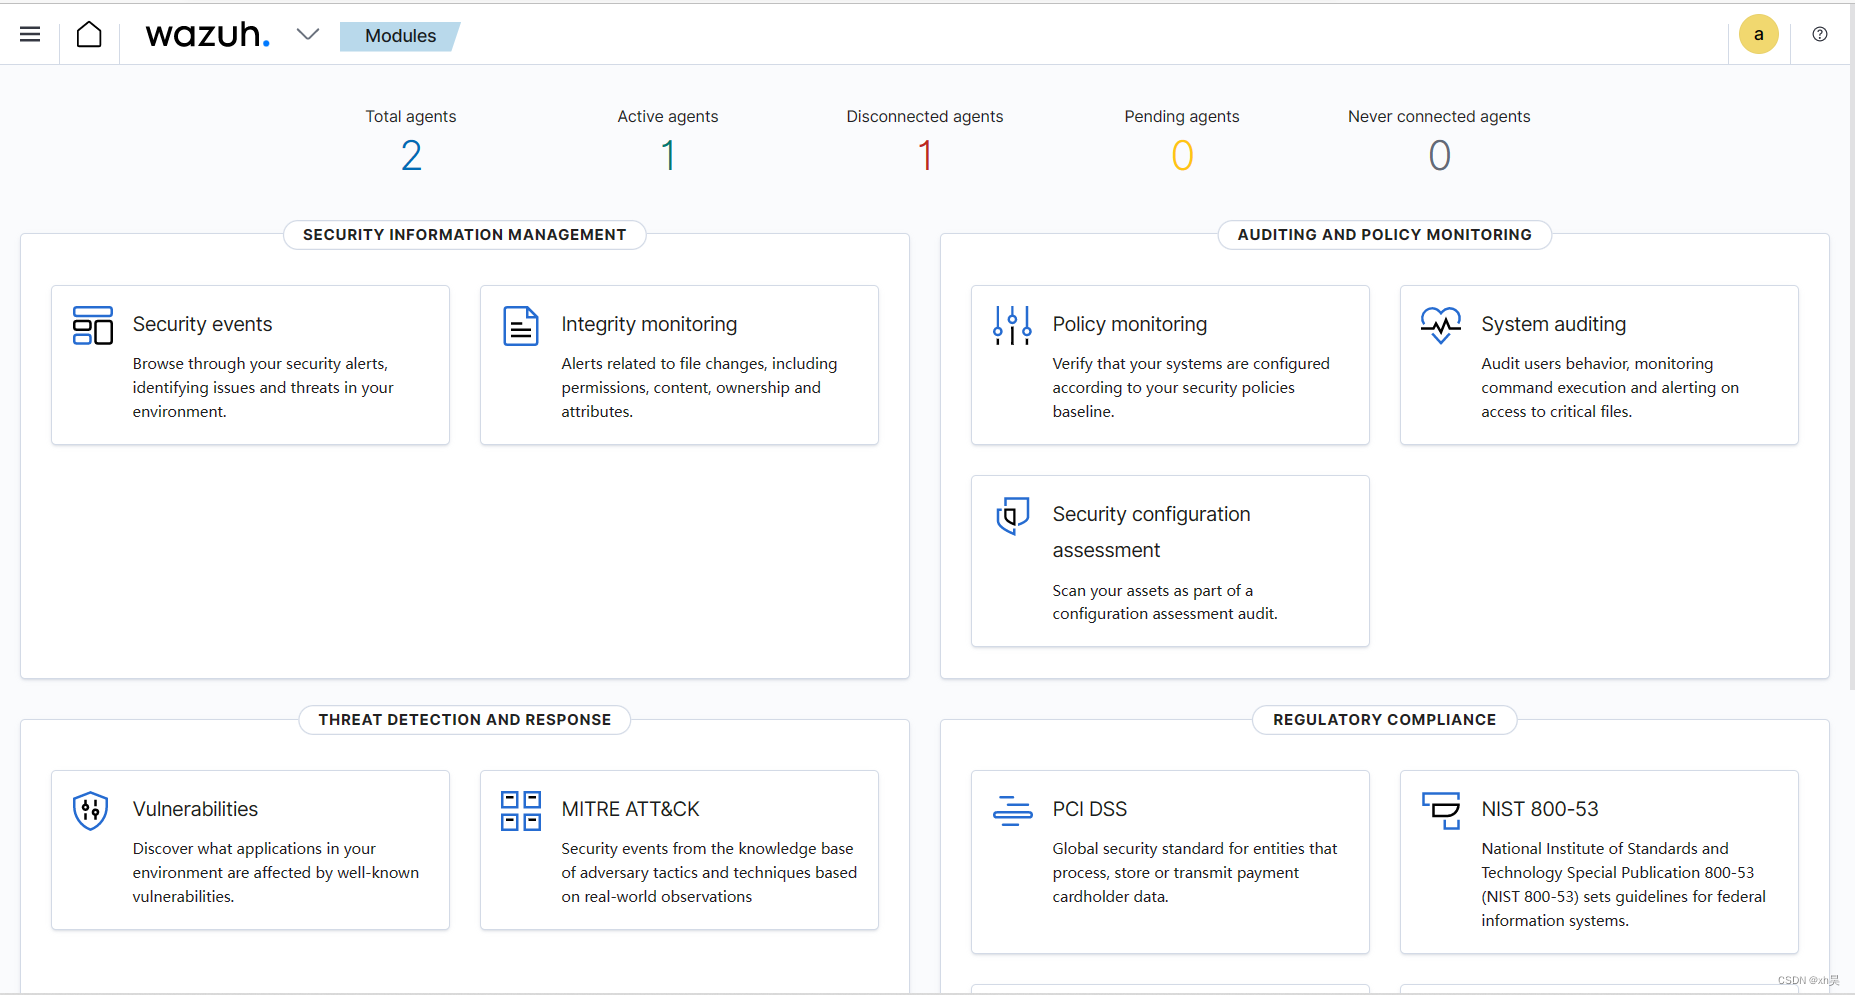Go to the home icon
The width and height of the screenshot is (1855, 995).
click(x=89, y=35)
